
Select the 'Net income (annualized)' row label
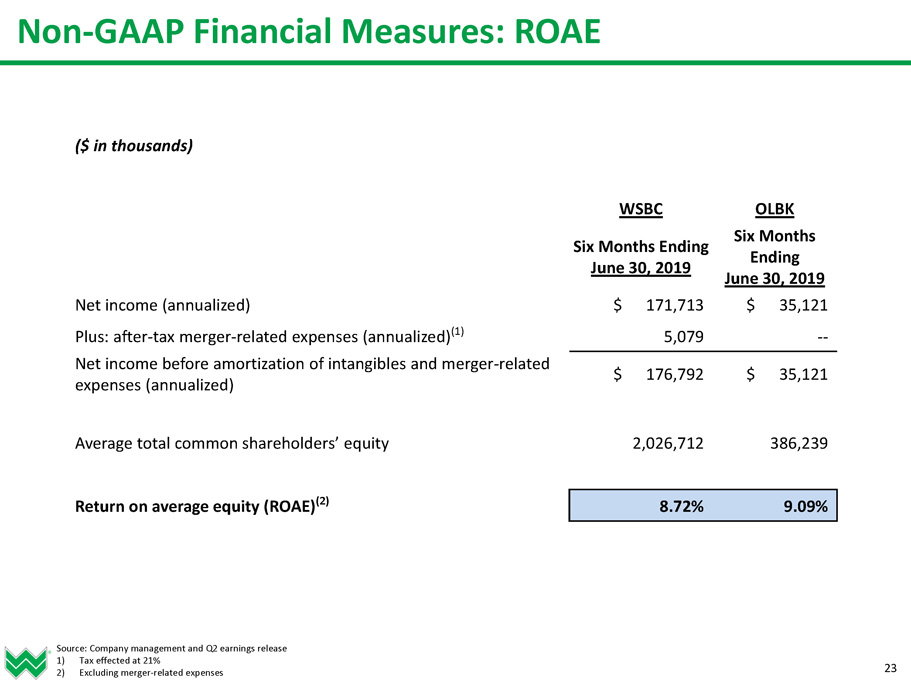163,305
